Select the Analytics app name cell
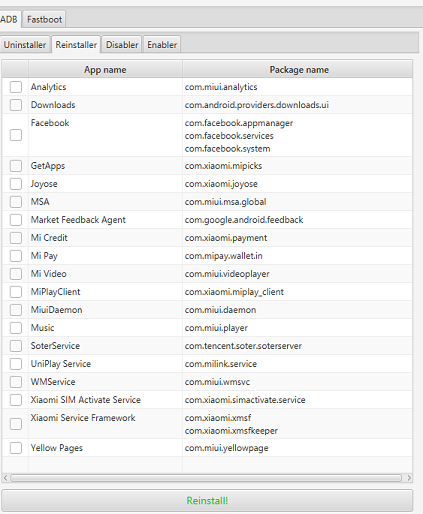 tap(105, 87)
